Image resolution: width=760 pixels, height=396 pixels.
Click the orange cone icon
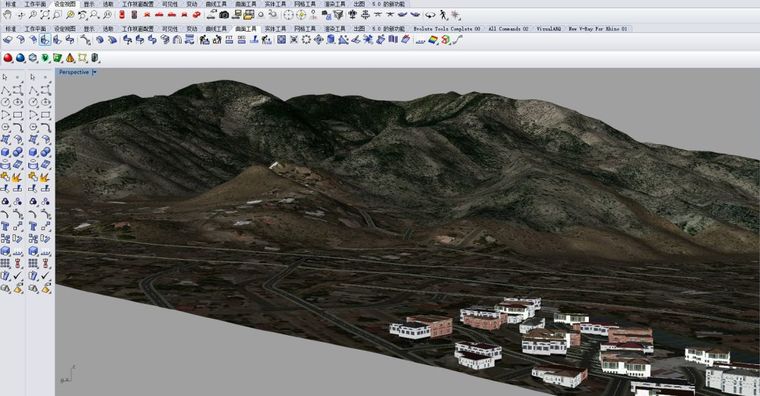pos(70,58)
